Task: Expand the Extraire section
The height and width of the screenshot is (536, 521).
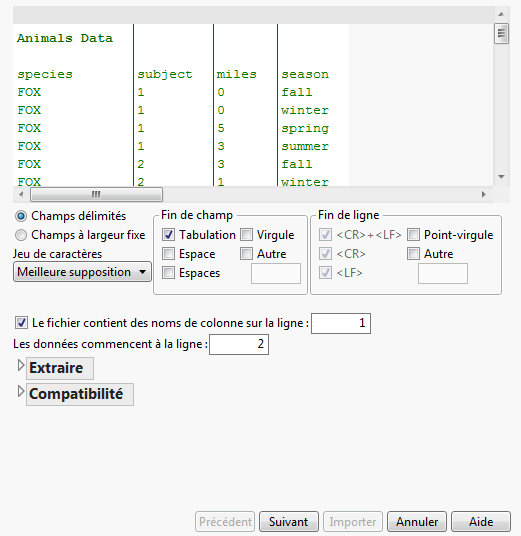Action: click(21, 365)
